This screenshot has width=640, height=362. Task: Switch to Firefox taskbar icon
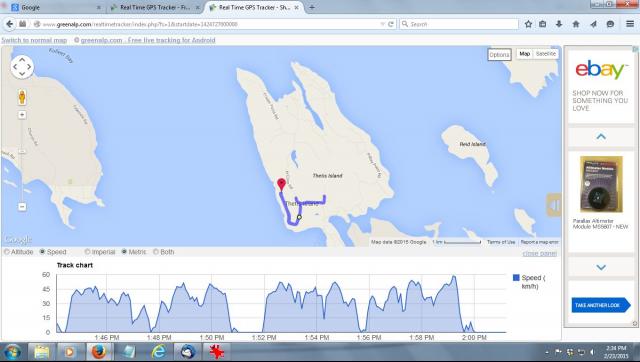pos(99,352)
